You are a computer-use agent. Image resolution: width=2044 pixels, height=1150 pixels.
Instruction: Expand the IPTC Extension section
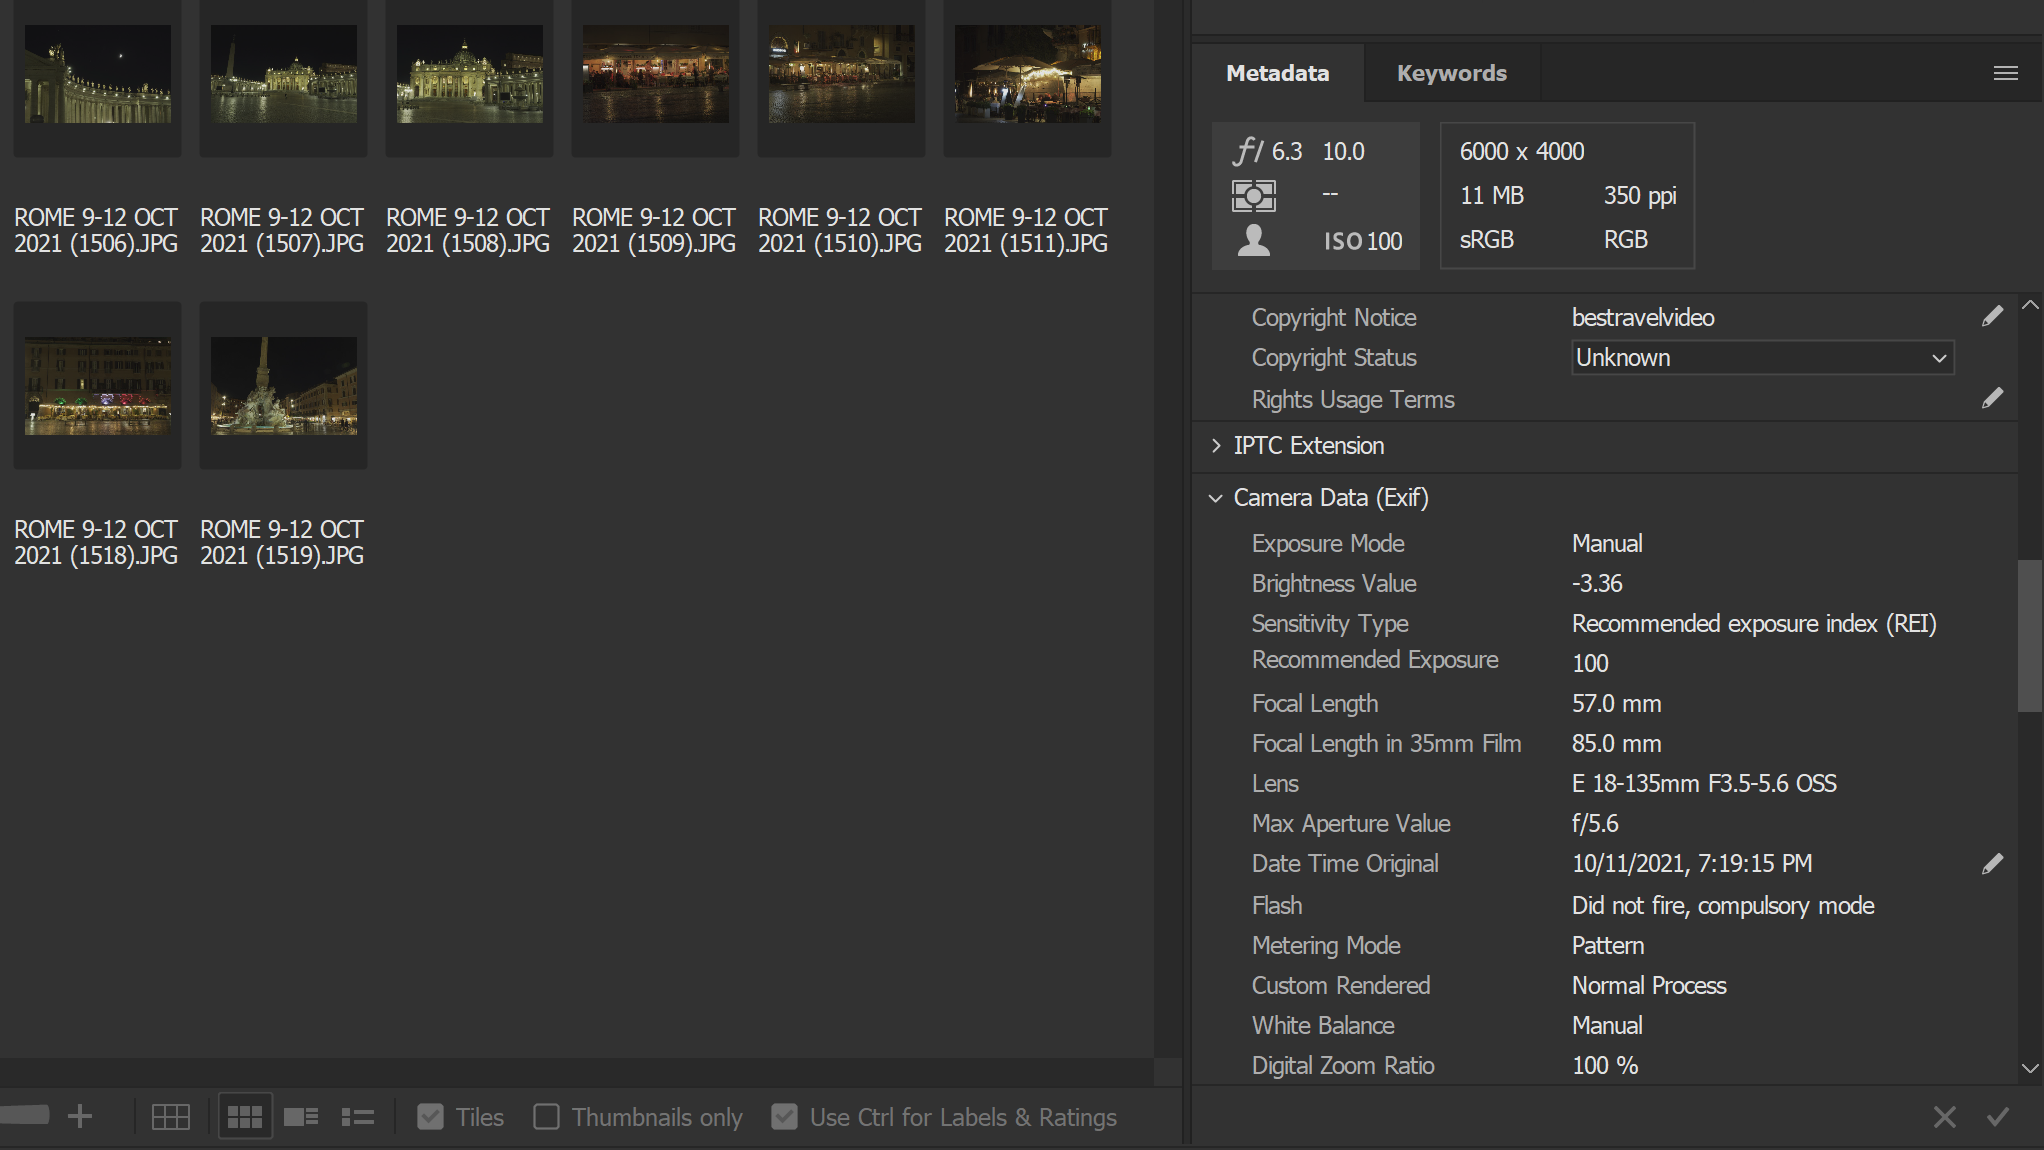coord(1216,446)
